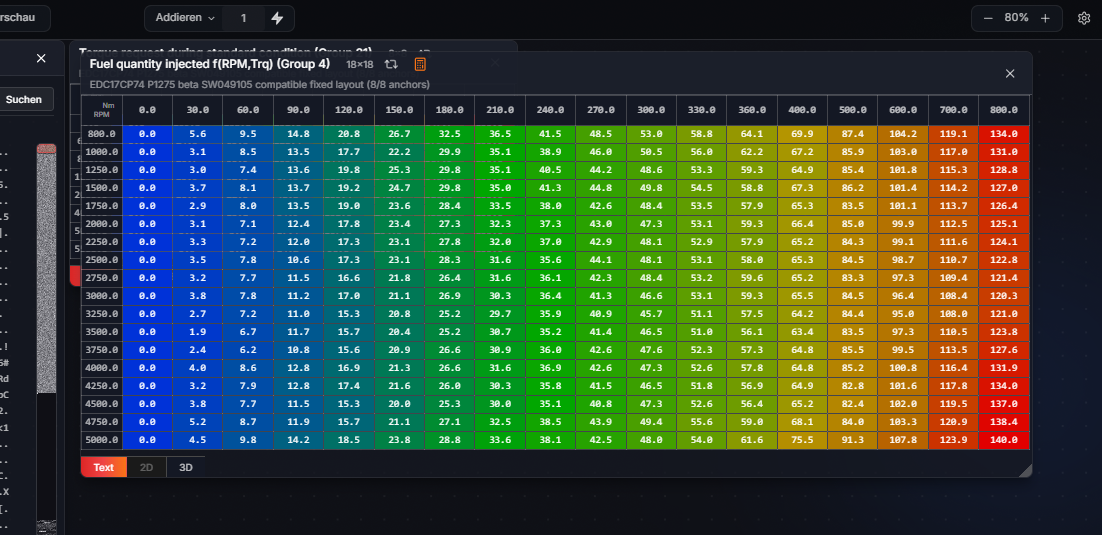Open the orange calculator icon
This screenshot has width=1102, height=535.
[x=420, y=64]
